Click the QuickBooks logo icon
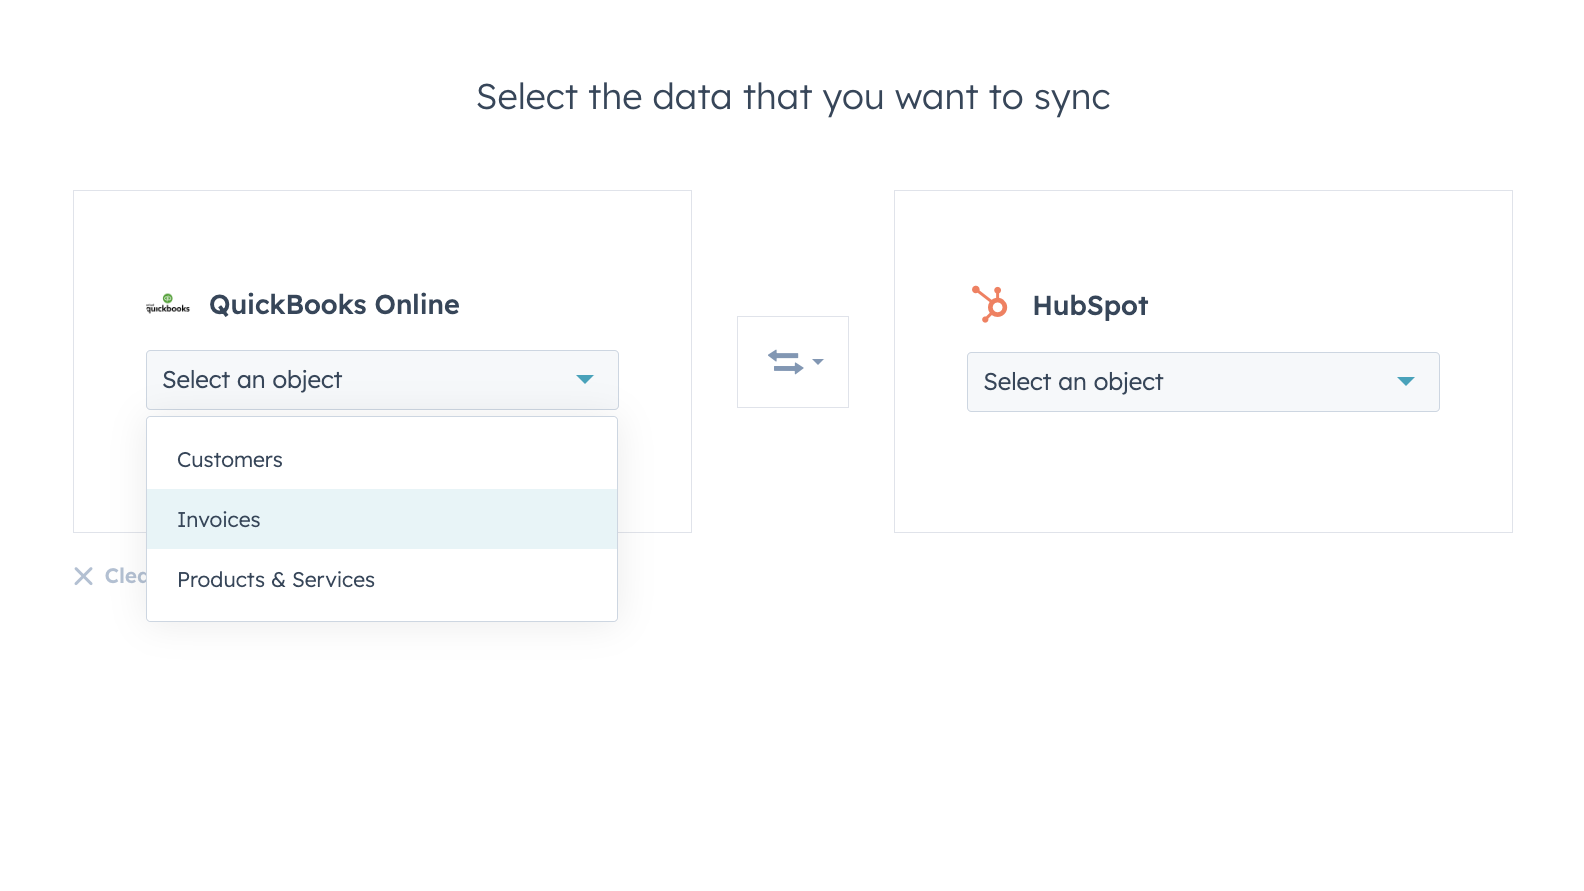Viewport: 1584px width, 891px height. [168, 304]
